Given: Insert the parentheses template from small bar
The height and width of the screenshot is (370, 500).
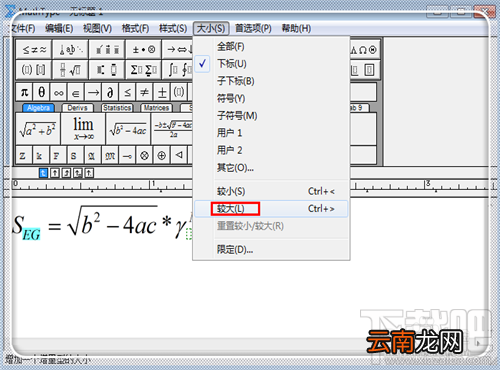Looking at the screenshot, I should 179,92.
